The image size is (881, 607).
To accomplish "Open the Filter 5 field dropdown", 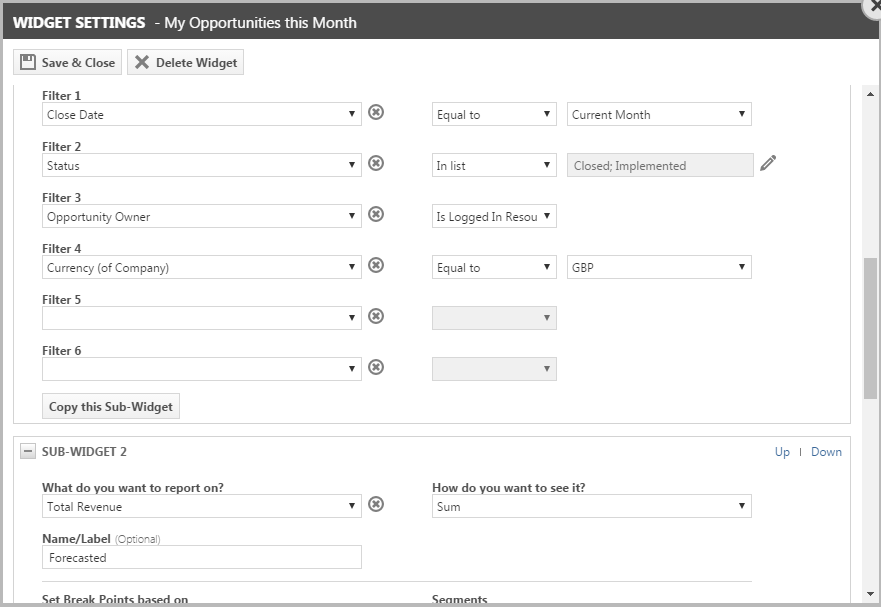I will pos(202,318).
